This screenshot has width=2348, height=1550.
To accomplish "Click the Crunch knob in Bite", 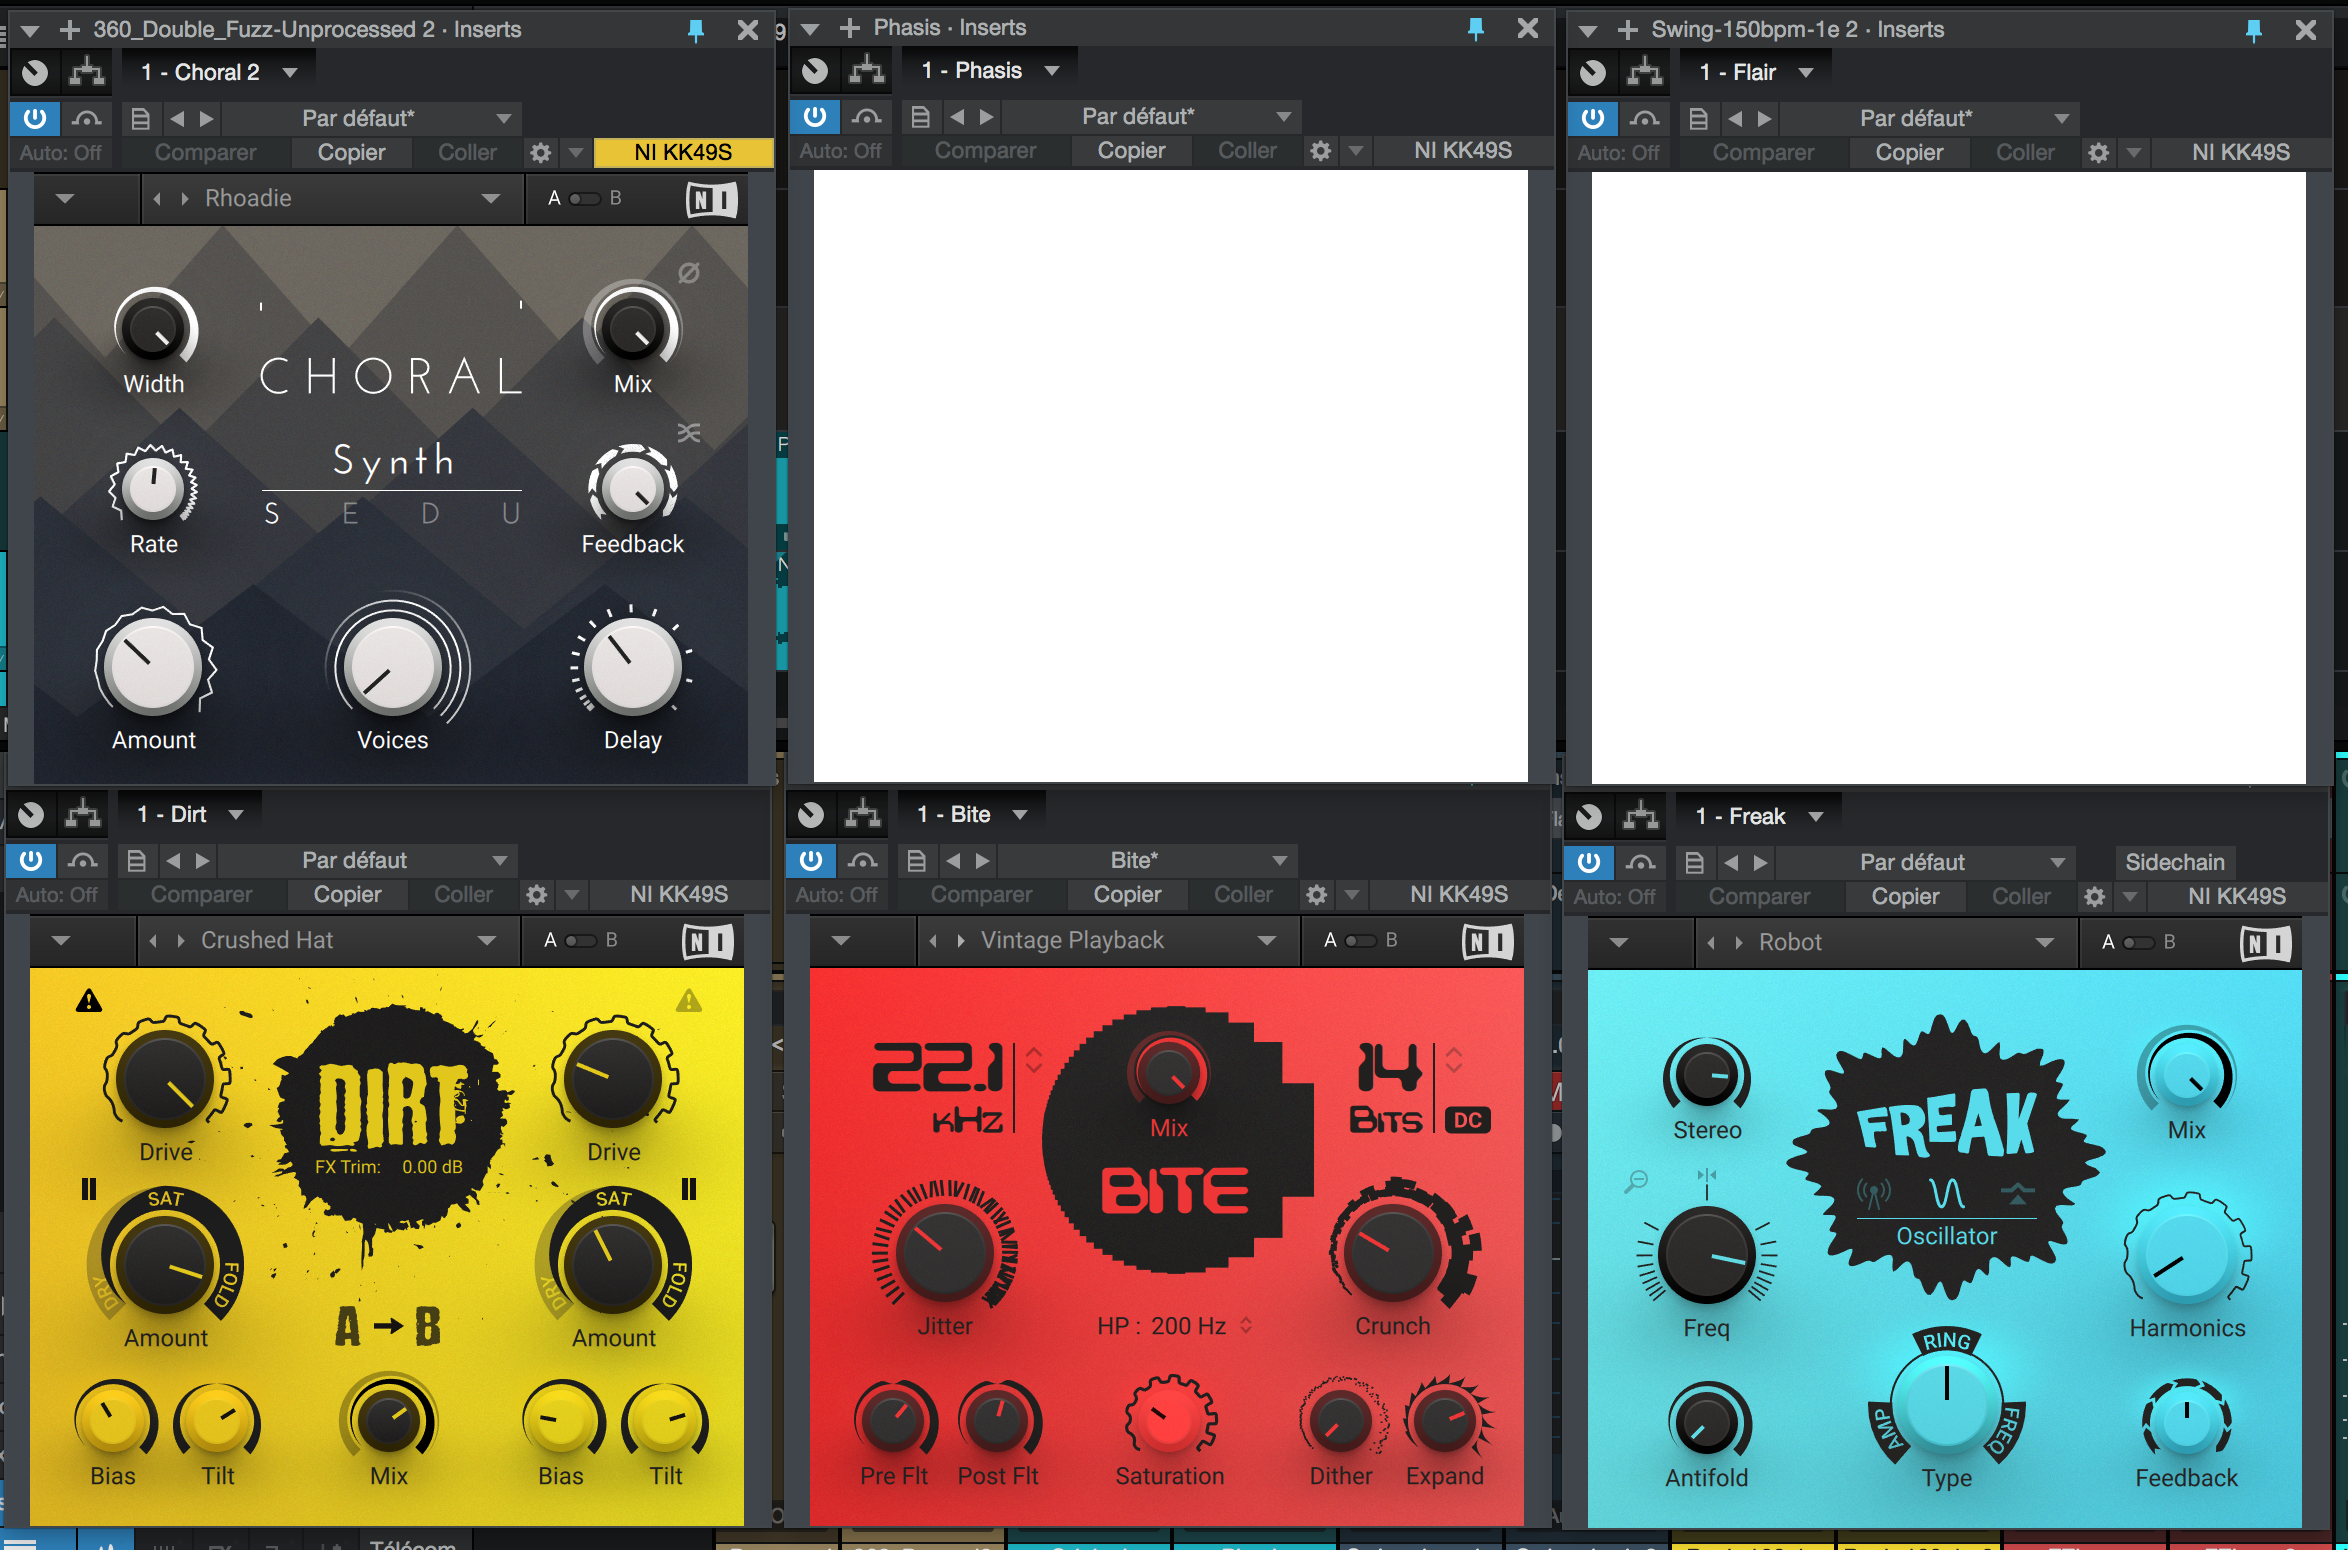I will pyautogui.click(x=1392, y=1252).
